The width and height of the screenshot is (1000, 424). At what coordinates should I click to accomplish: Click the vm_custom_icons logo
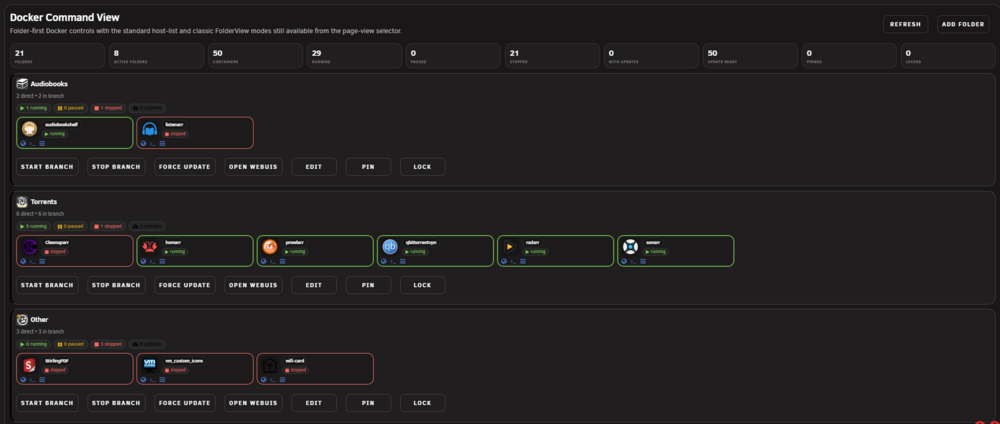[149, 365]
